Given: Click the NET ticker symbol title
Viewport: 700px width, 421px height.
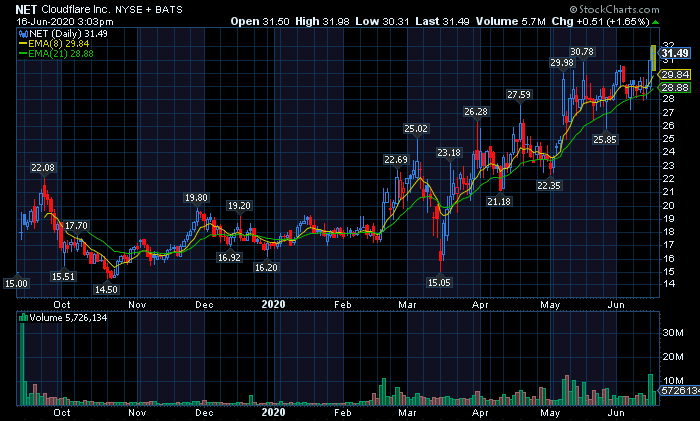Looking at the screenshot, I should 26,9.
